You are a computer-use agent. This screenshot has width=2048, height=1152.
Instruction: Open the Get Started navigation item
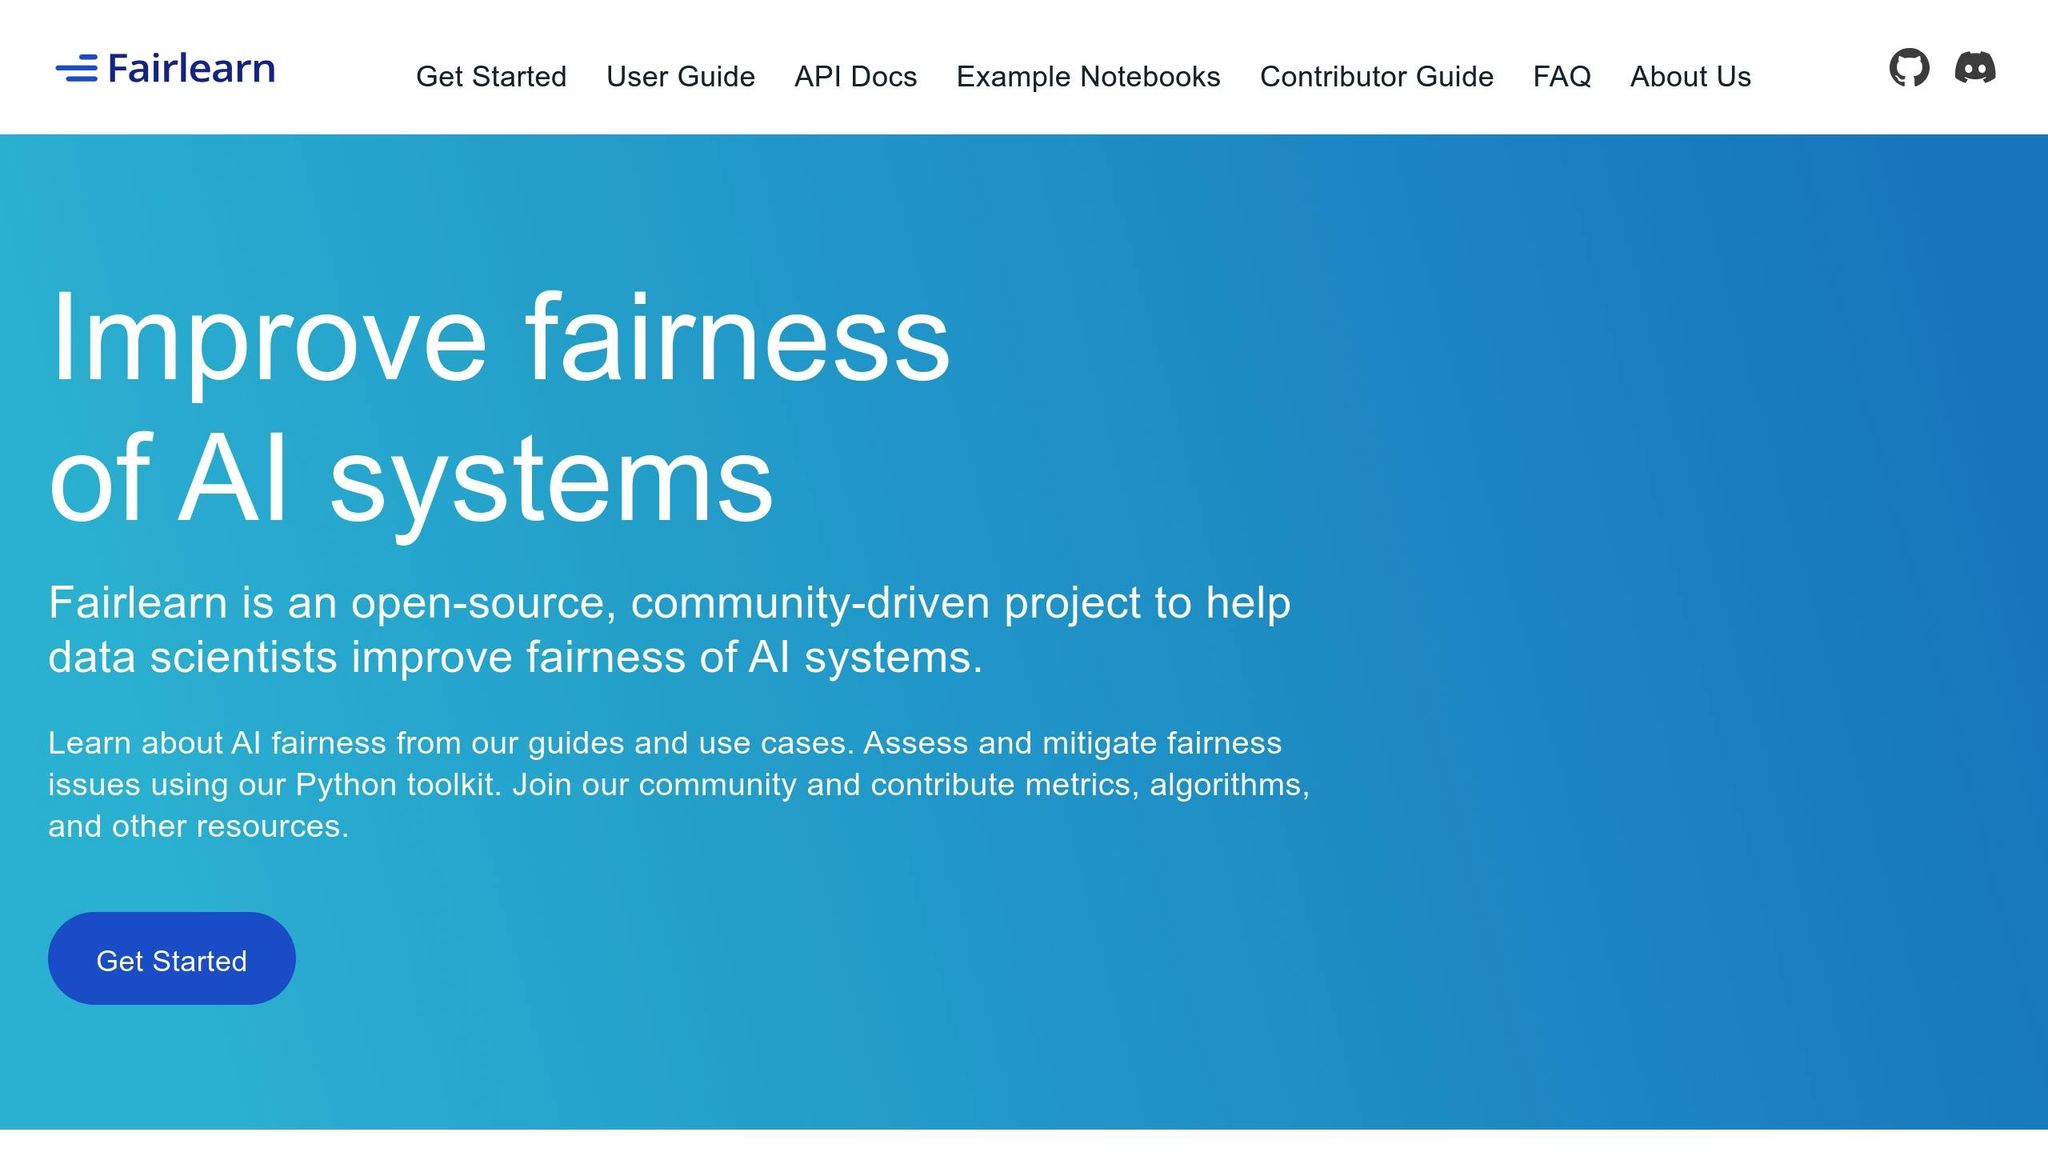[x=491, y=76]
